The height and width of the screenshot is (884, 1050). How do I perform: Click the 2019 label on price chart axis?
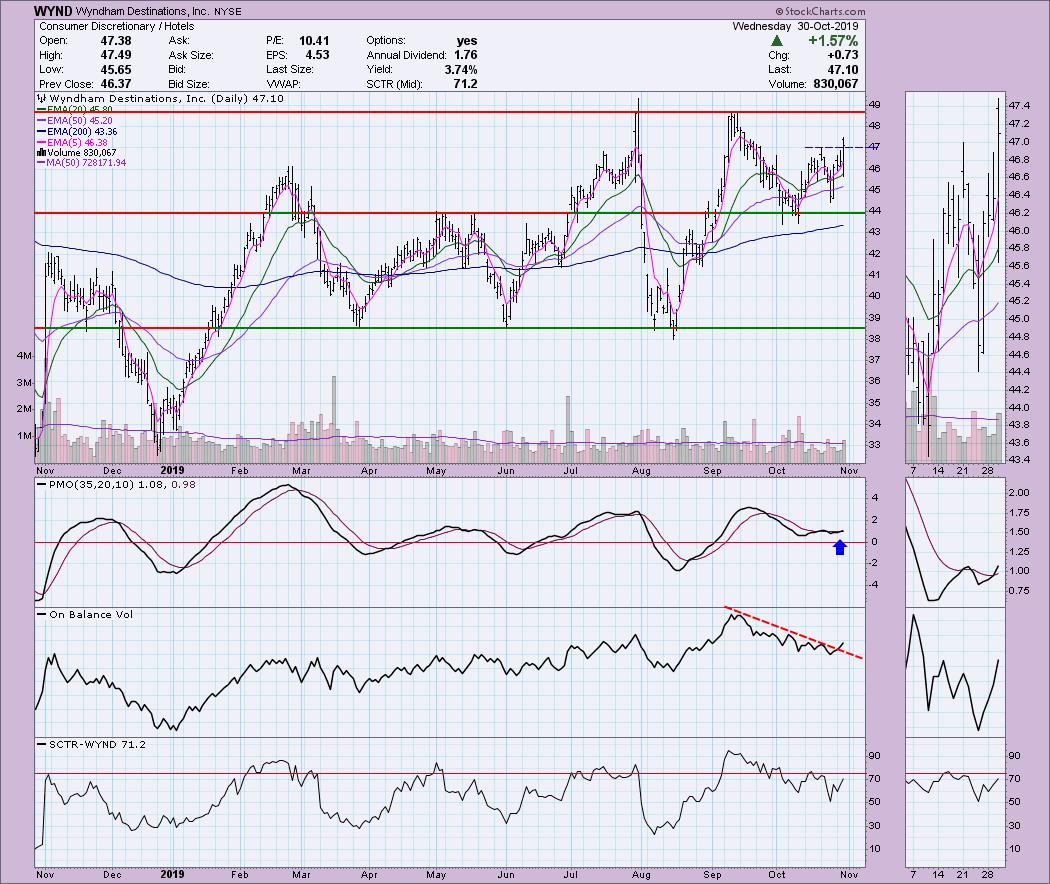click(172, 470)
